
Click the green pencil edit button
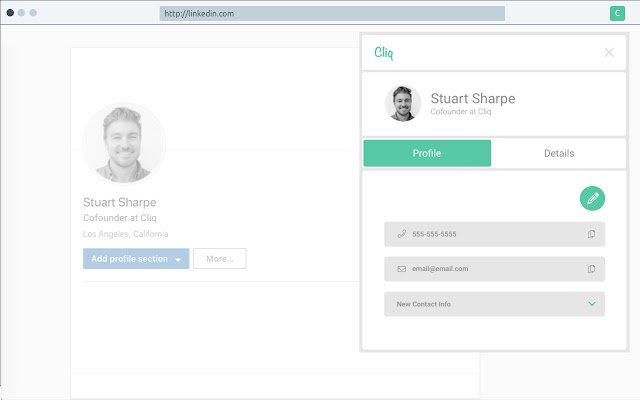(592, 198)
